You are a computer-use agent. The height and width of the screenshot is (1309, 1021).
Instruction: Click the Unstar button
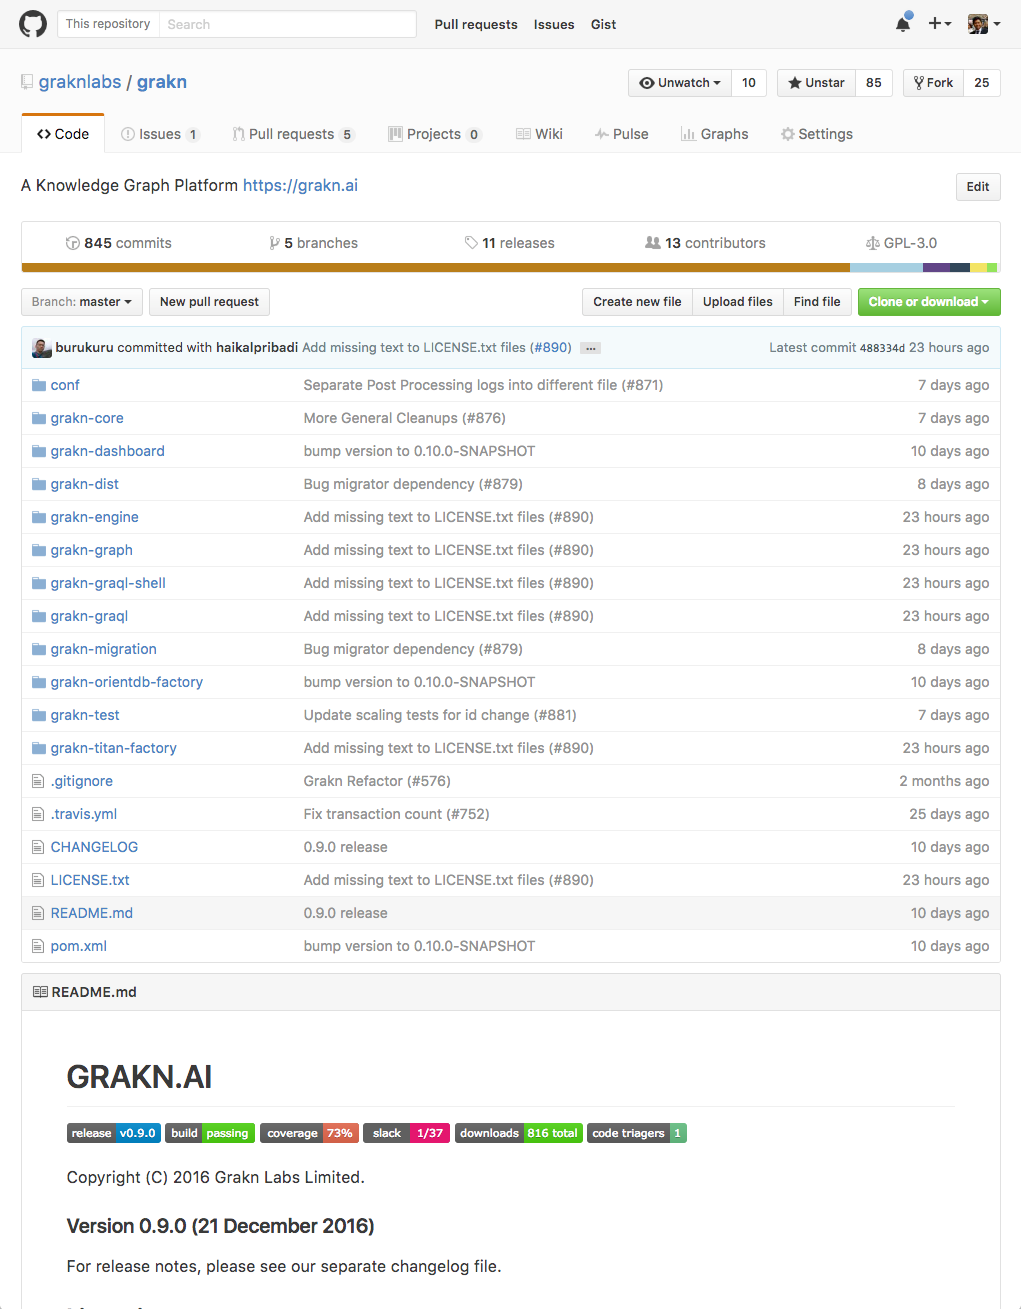pos(816,83)
